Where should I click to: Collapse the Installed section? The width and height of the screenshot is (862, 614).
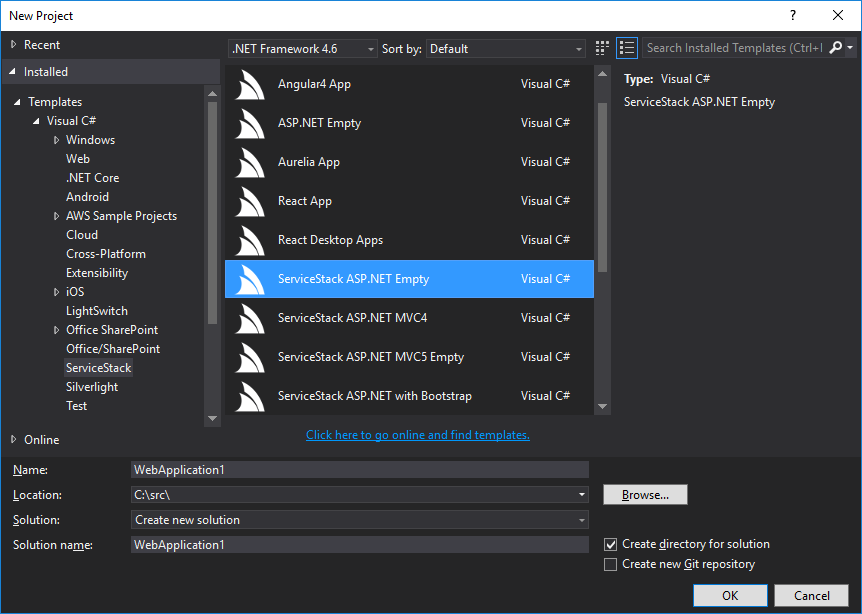pyautogui.click(x=13, y=72)
